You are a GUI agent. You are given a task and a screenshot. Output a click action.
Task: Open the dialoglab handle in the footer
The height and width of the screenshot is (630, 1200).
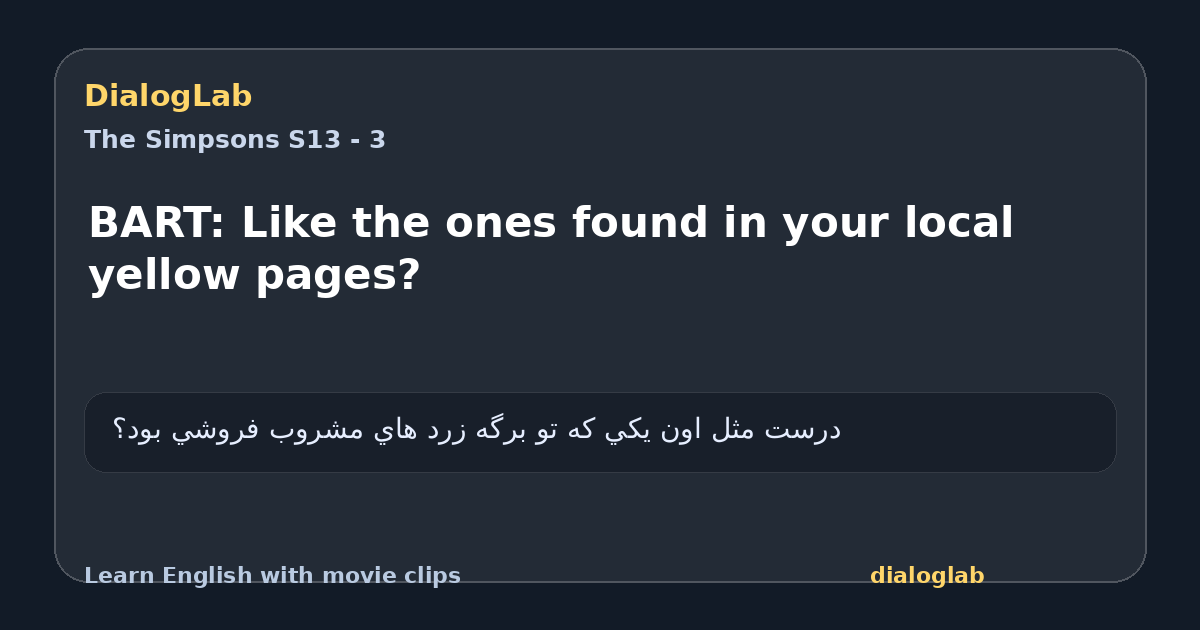click(x=927, y=576)
